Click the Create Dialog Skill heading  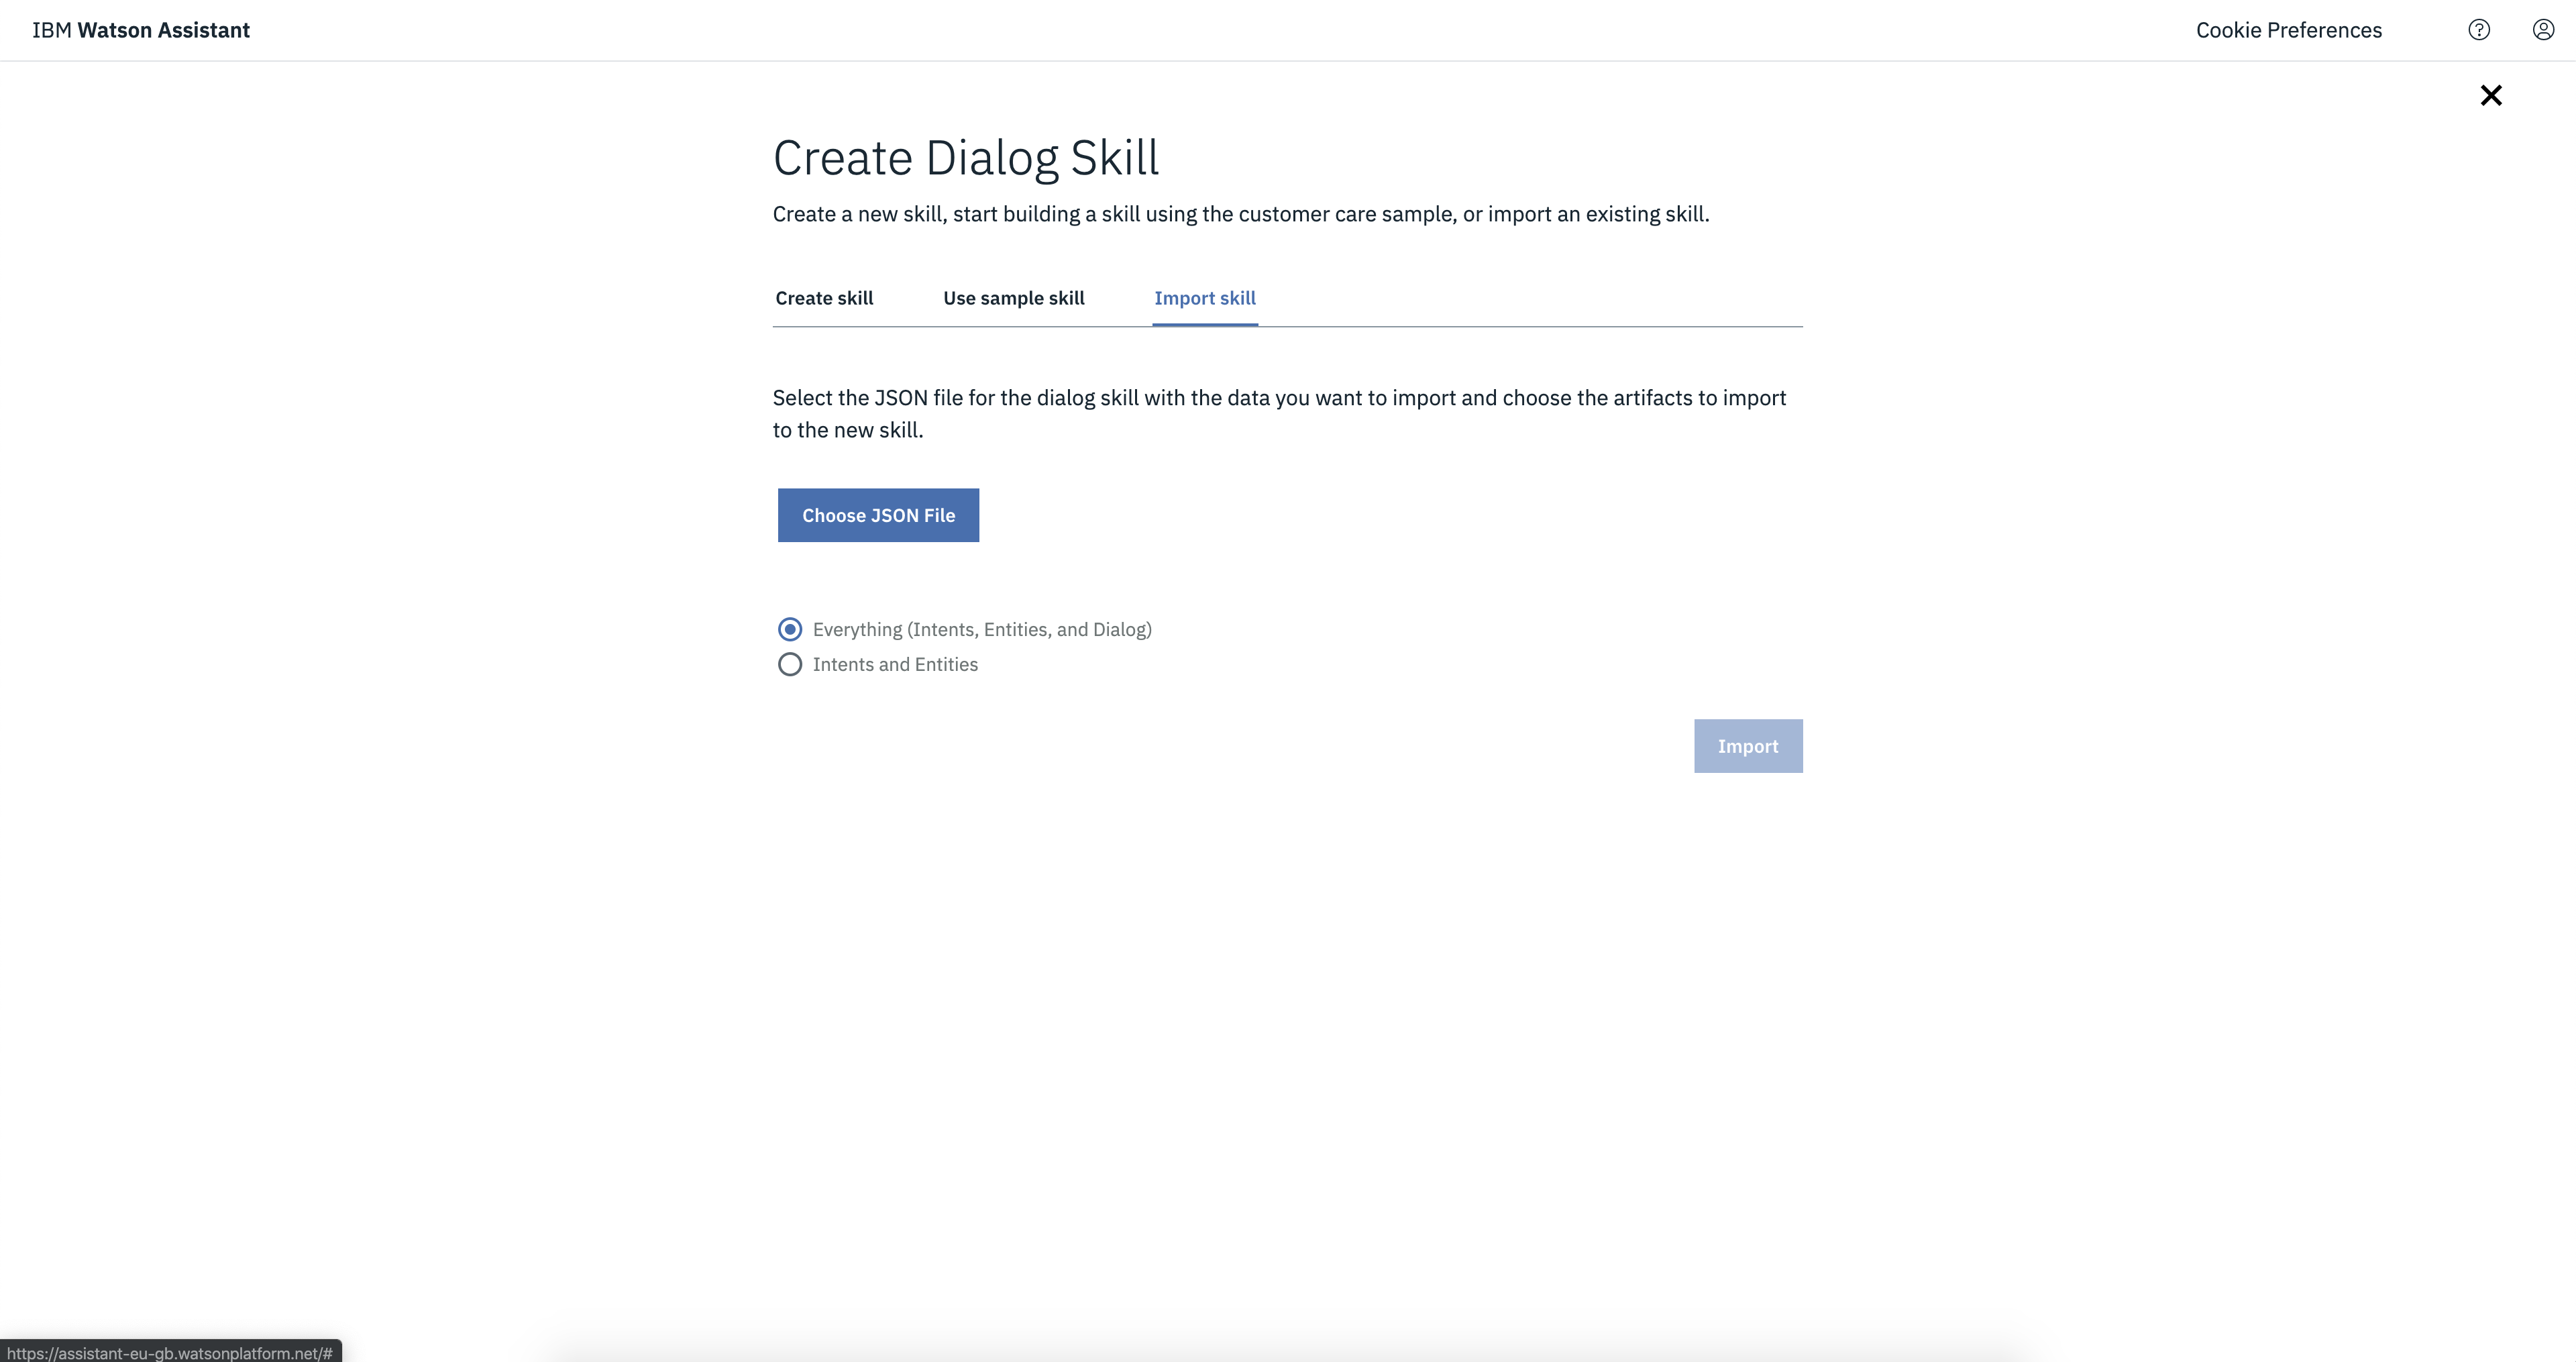[965, 158]
